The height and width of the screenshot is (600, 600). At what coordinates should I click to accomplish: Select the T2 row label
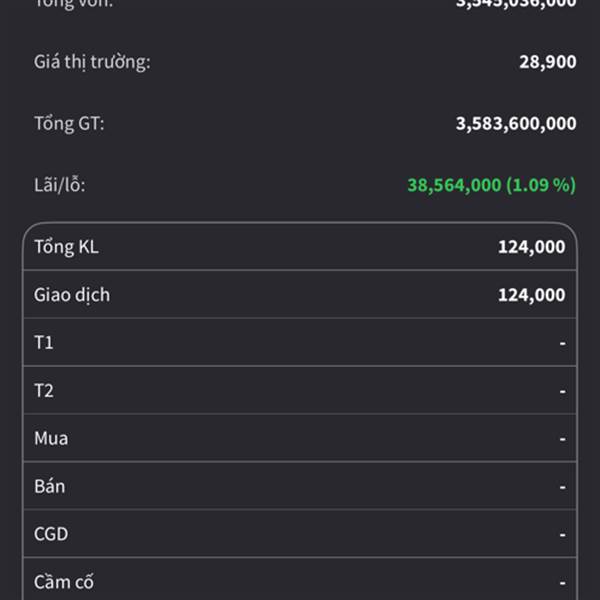44,391
